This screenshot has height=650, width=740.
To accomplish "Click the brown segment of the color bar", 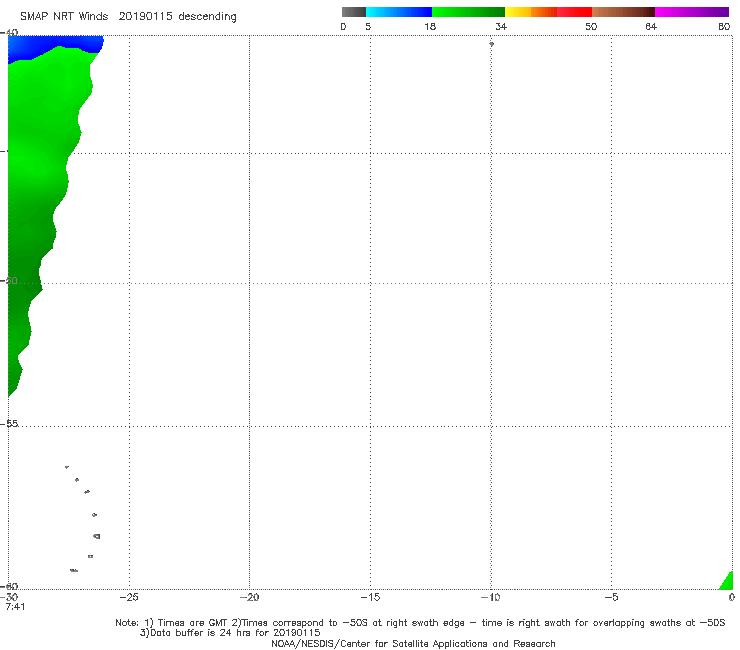I will coord(623,12).
